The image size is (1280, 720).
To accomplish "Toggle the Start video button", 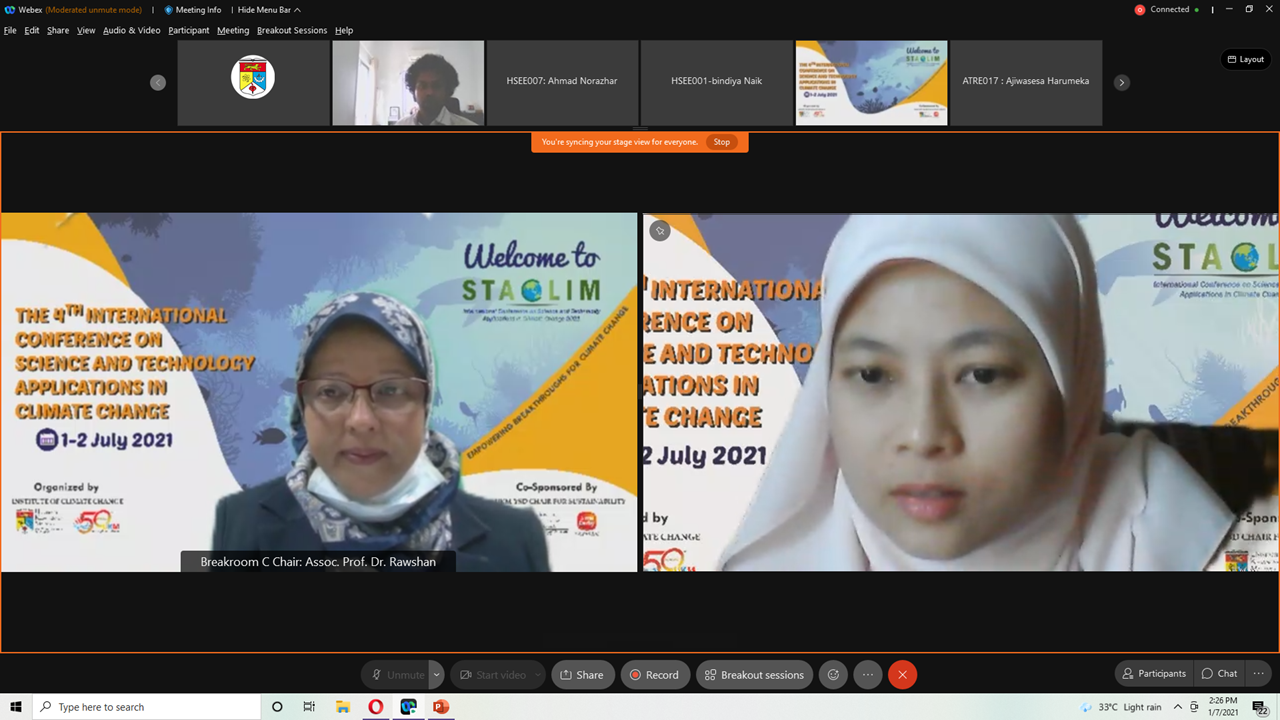I will 492,675.
